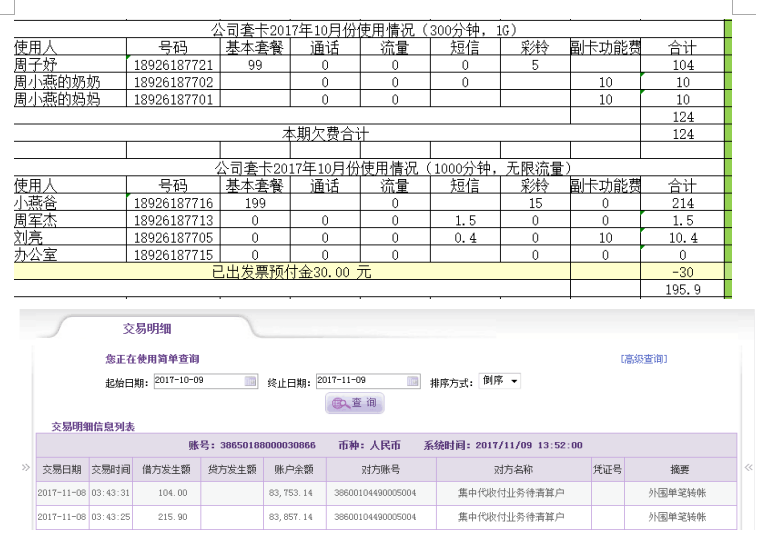Open the start date calendar picker
The width and height of the screenshot is (762, 546).
click(x=250, y=381)
